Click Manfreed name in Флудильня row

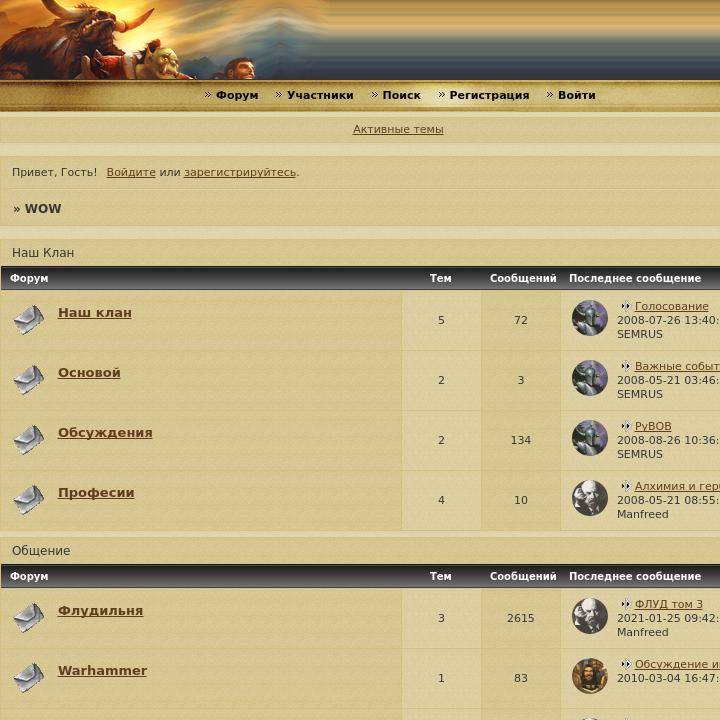[642, 632]
